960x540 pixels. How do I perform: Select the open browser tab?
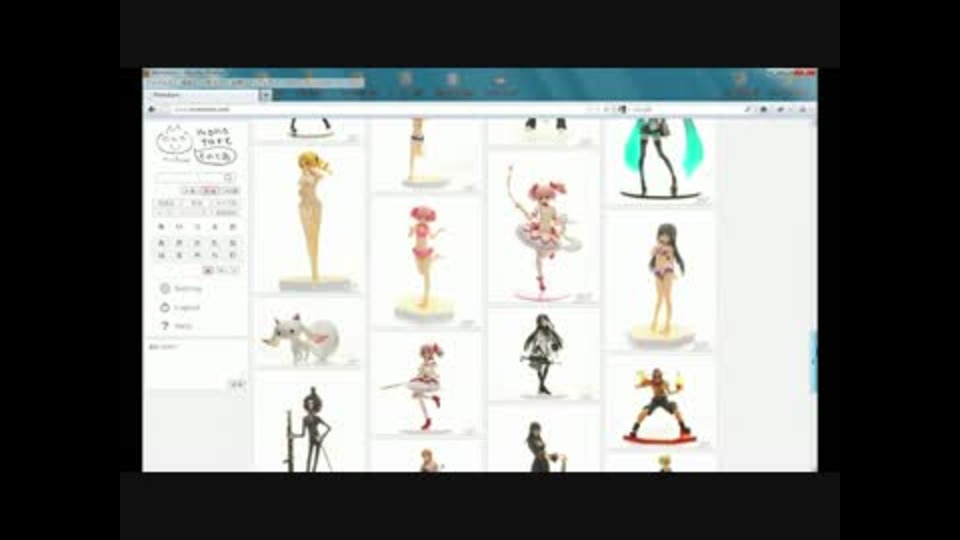202,96
